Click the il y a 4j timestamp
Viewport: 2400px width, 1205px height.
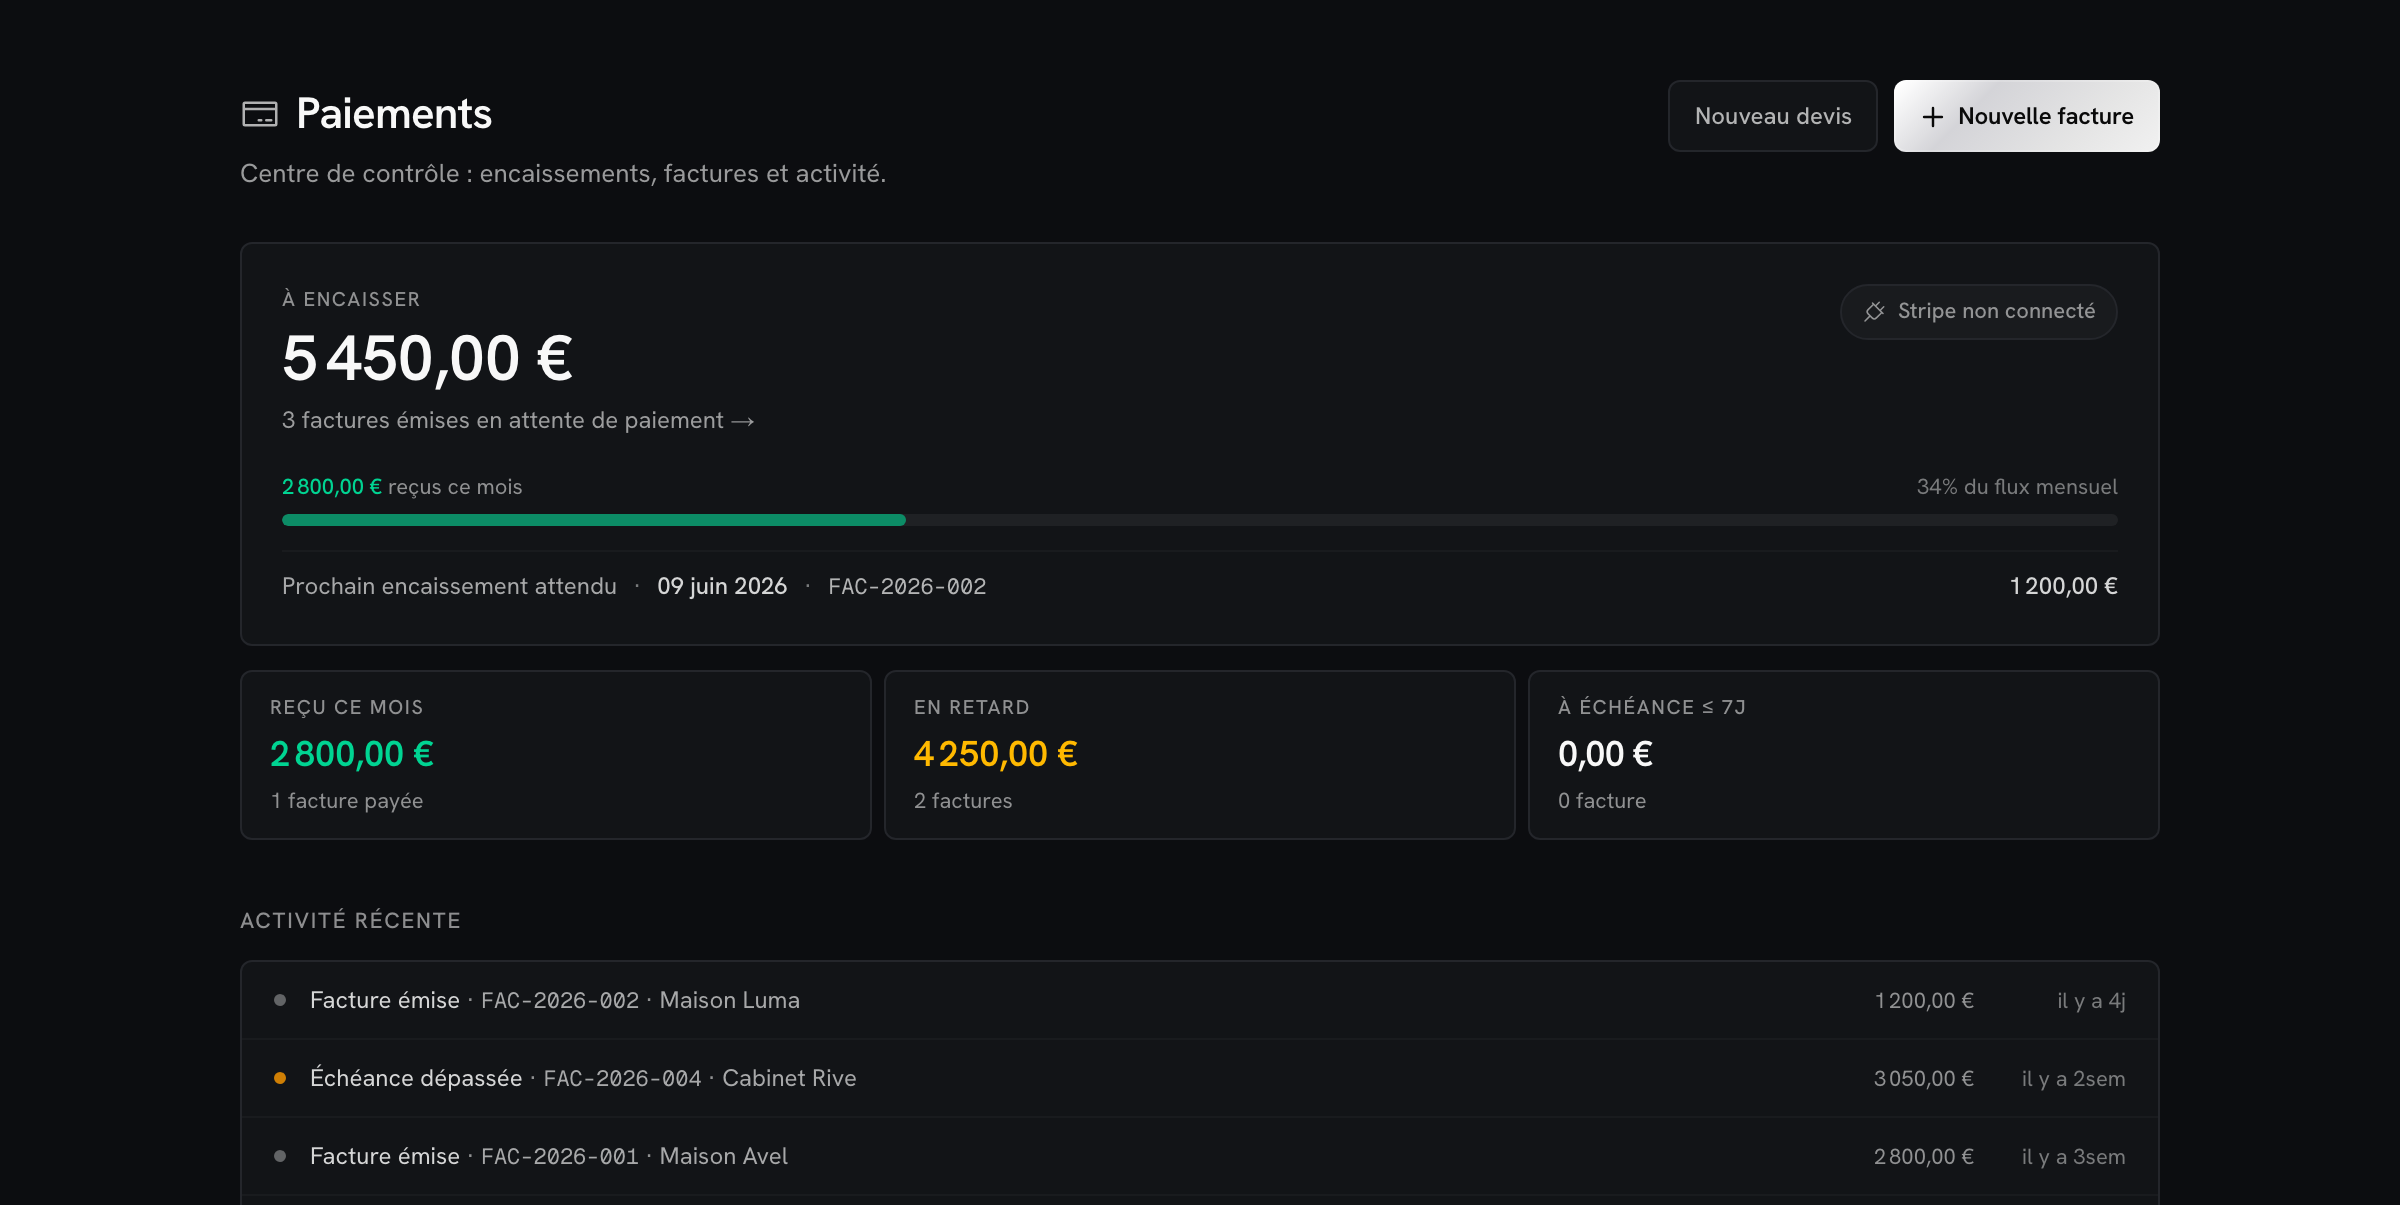coord(2091,1001)
